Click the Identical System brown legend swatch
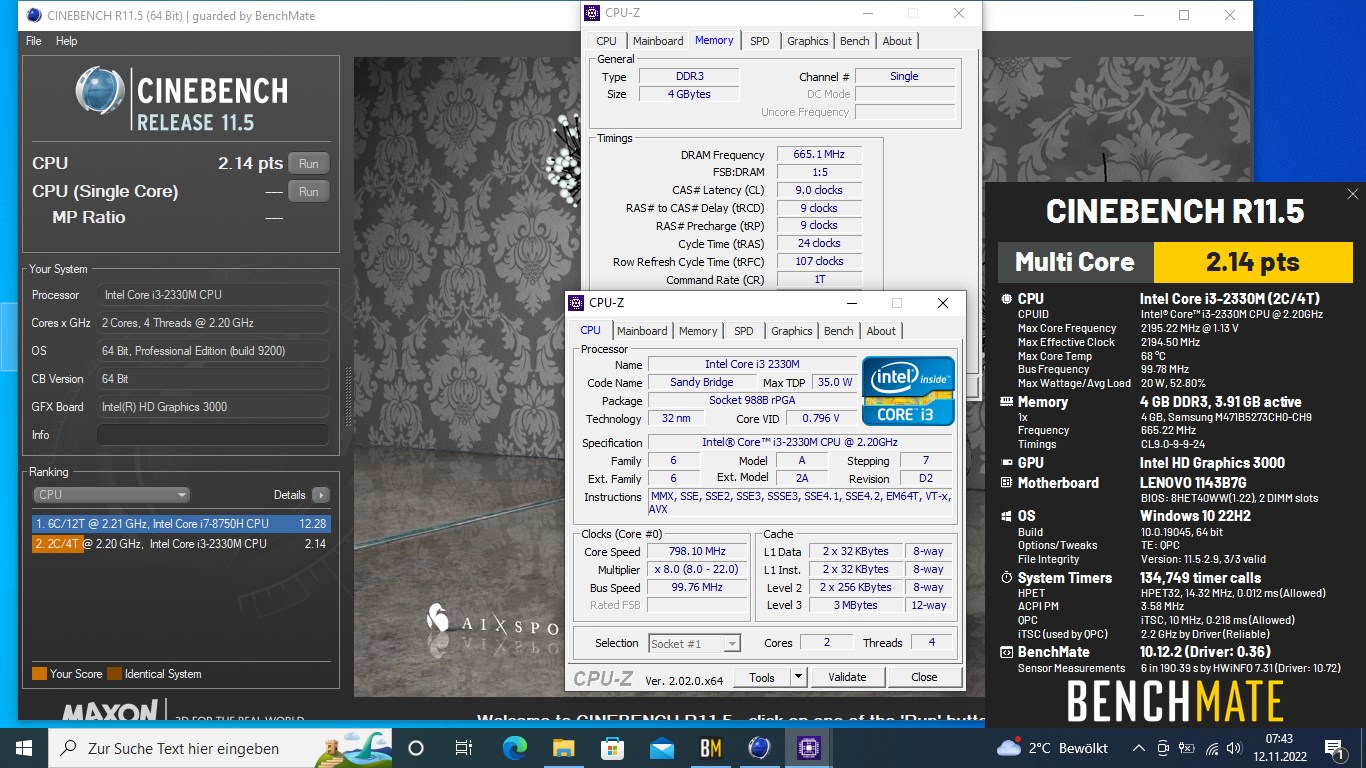The height and width of the screenshot is (768, 1366). [x=114, y=674]
